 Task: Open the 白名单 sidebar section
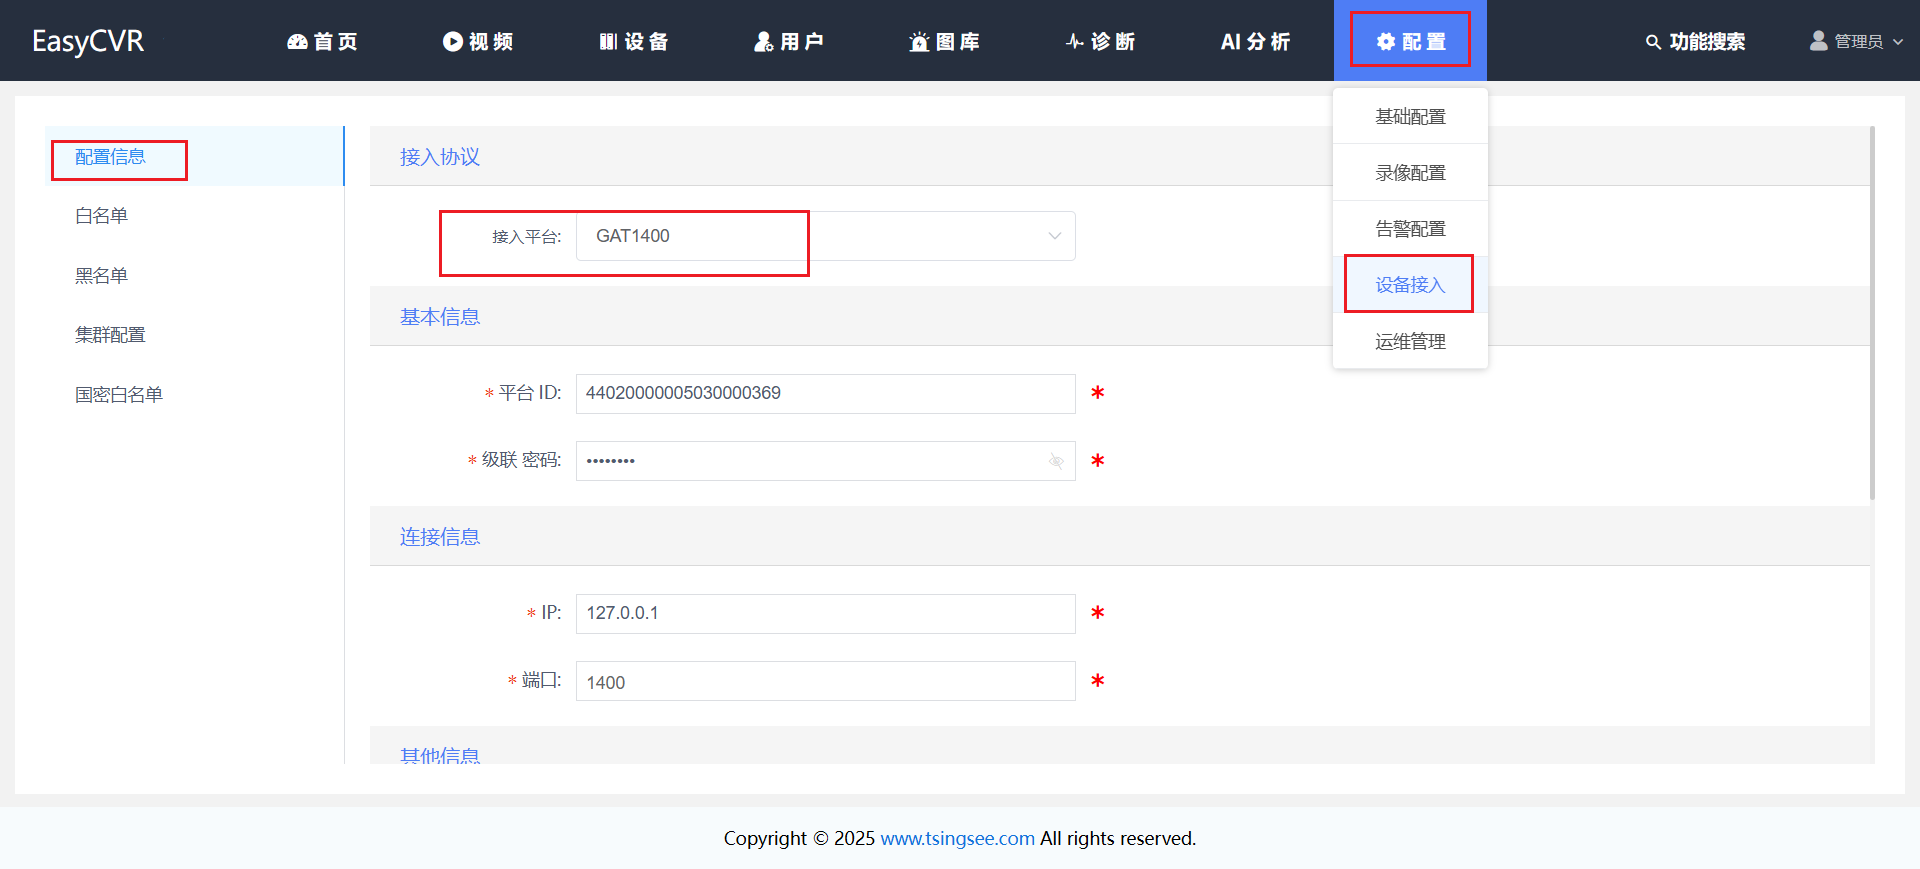click(101, 216)
